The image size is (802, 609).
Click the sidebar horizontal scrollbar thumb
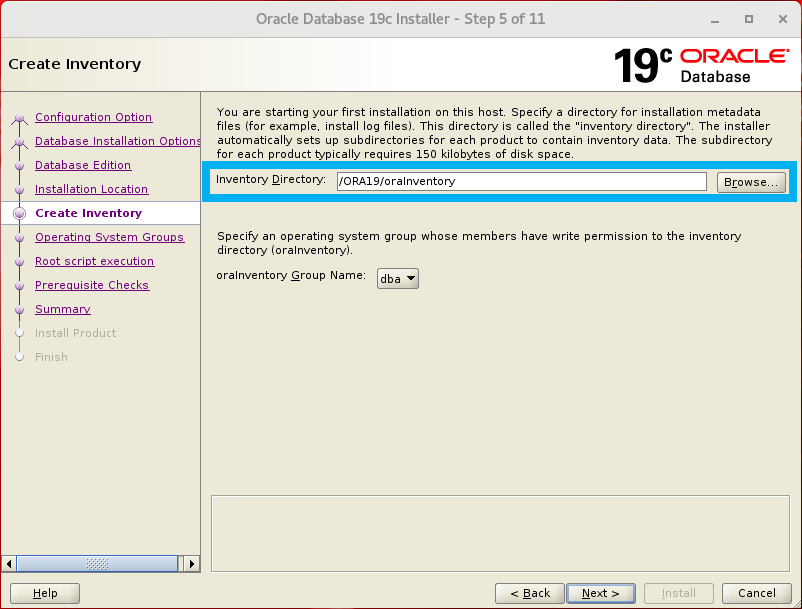tap(97, 564)
